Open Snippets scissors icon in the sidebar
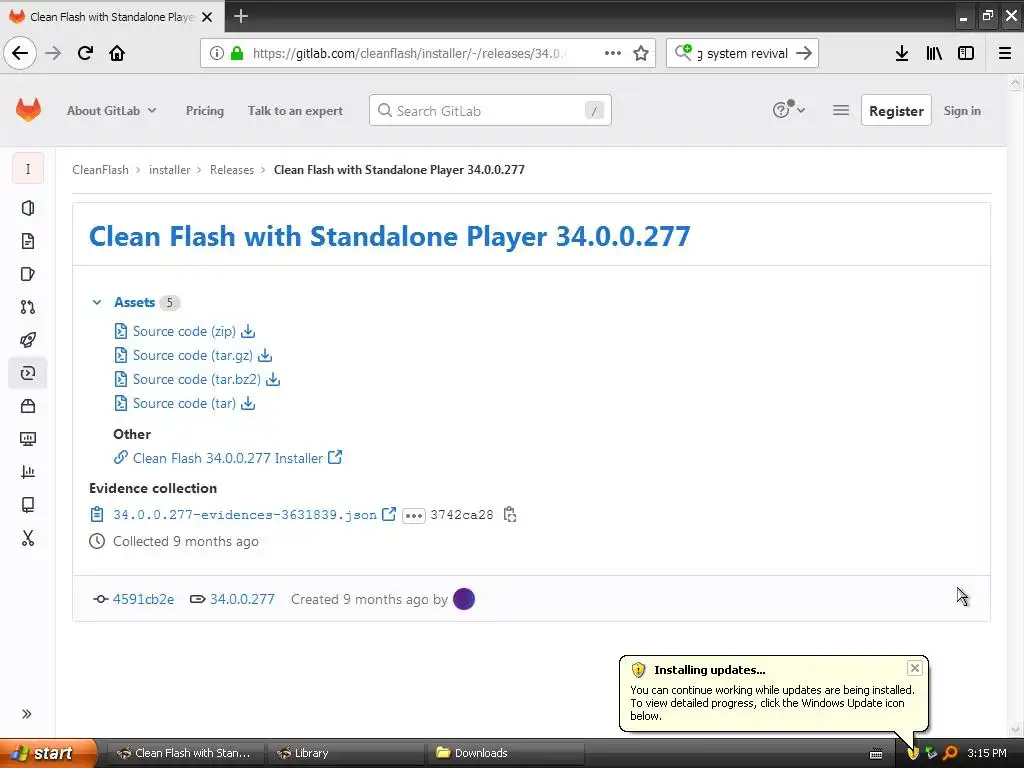Viewport: 1024px width, 768px height. click(x=27, y=538)
